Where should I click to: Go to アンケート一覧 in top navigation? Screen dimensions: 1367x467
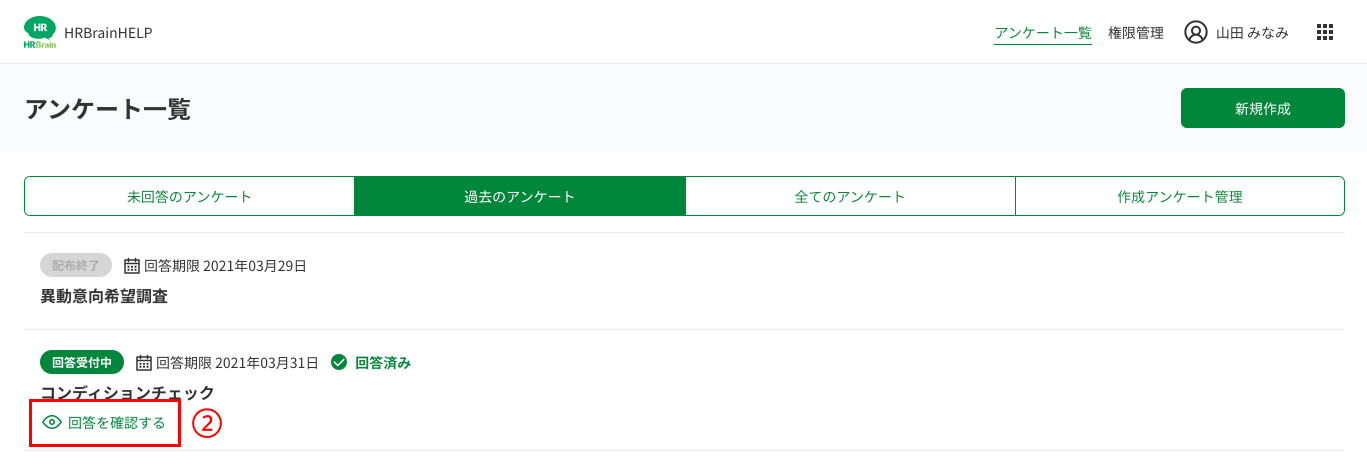coord(1043,33)
